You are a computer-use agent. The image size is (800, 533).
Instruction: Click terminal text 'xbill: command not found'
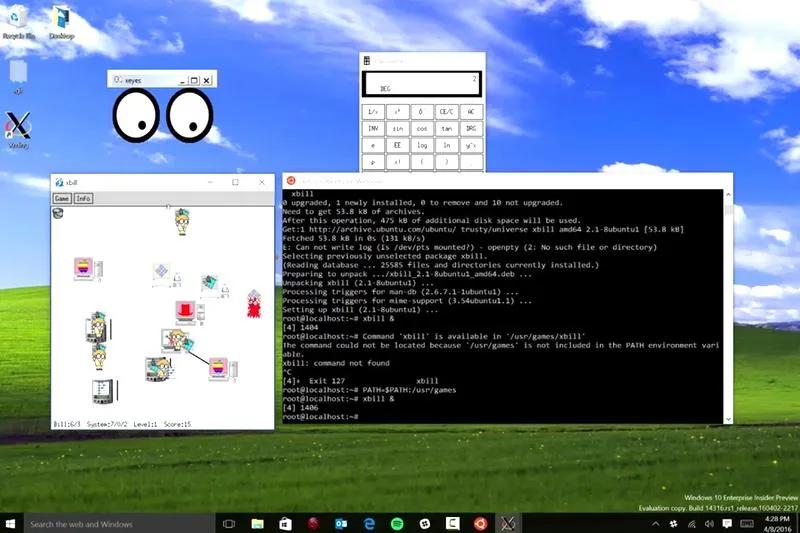pos(336,363)
